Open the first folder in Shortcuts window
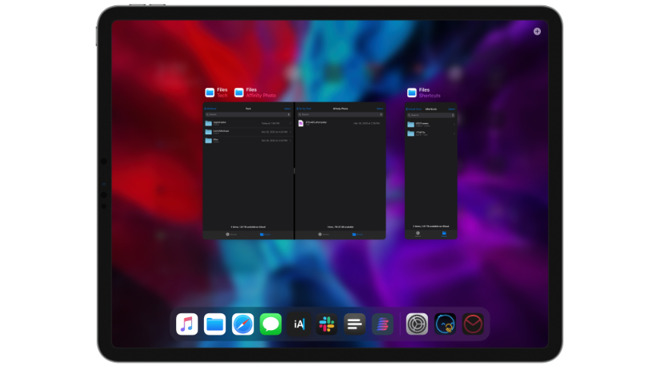Viewport: 660px width, 368px height. [431, 125]
